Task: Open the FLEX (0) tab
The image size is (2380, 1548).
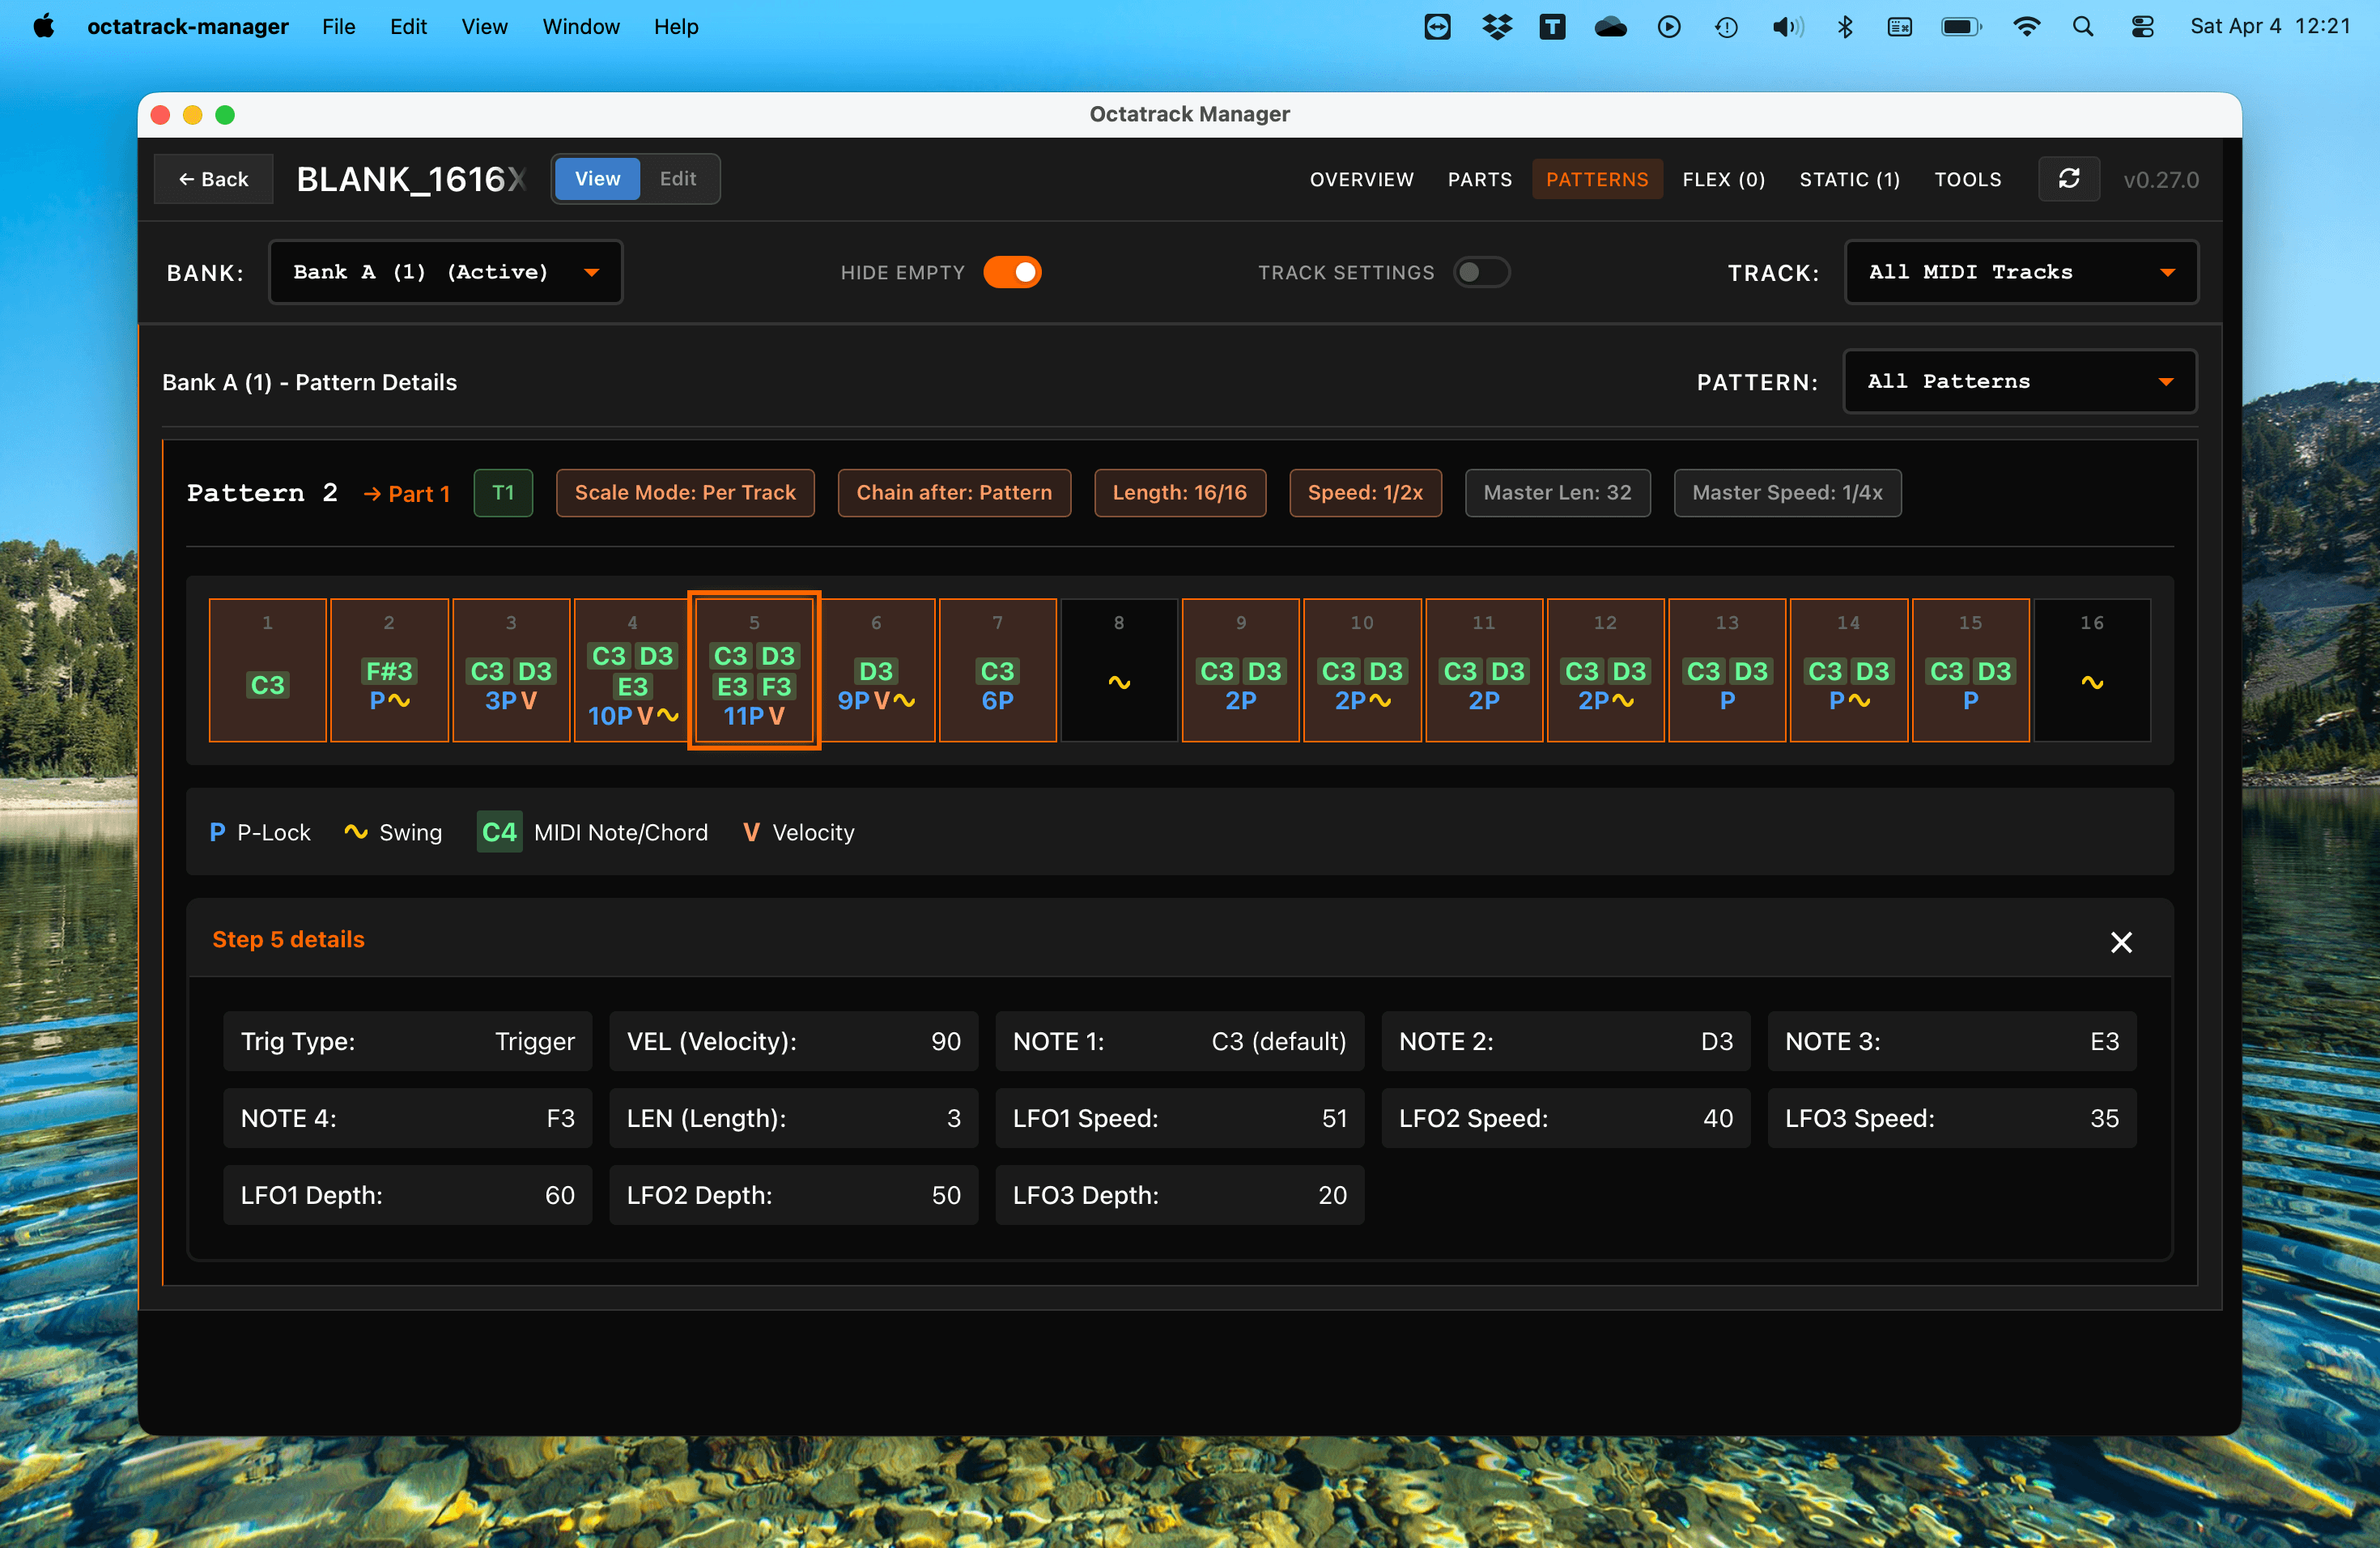Action: (1723, 179)
